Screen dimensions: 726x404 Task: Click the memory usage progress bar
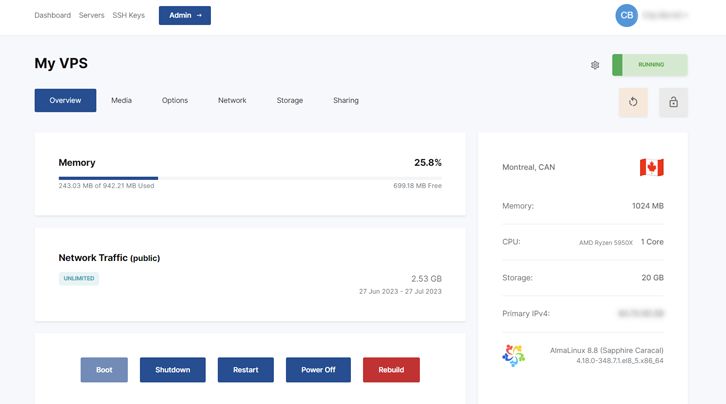pos(250,178)
